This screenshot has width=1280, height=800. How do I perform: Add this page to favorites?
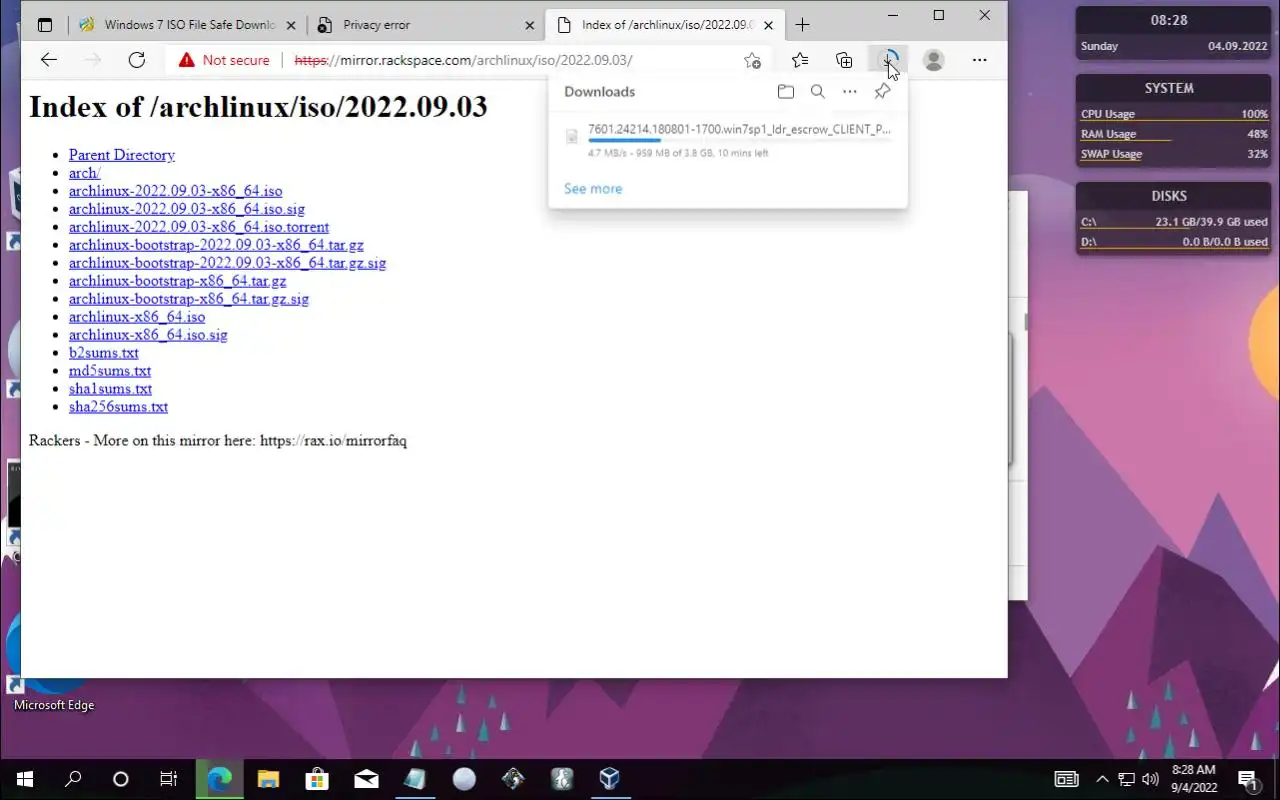pyautogui.click(x=753, y=60)
